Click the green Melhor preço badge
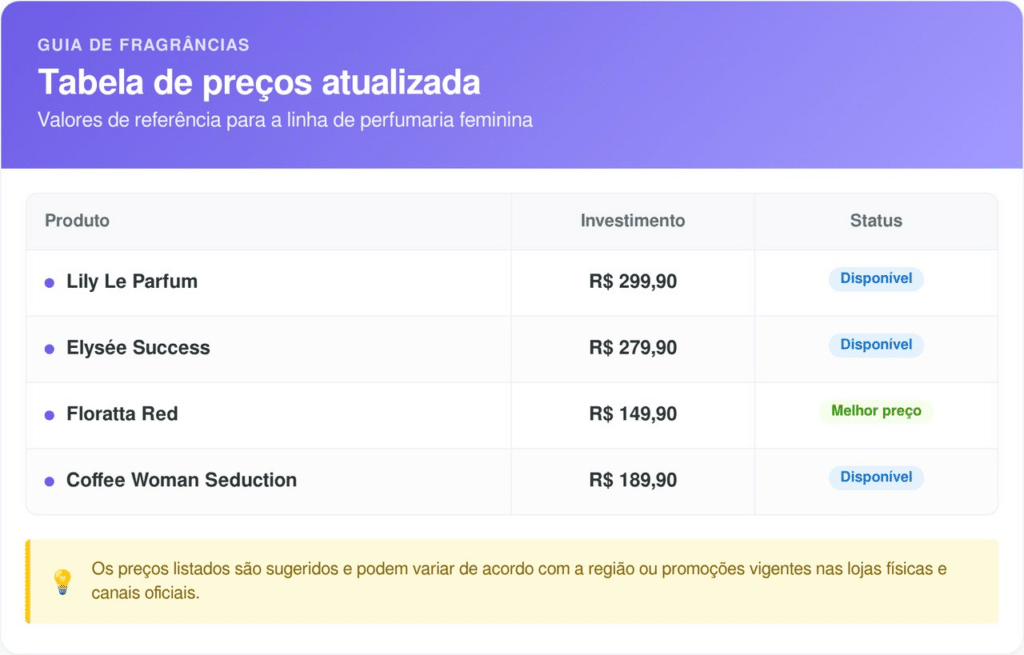This screenshot has height=655, width=1024. click(x=876, y=411)
